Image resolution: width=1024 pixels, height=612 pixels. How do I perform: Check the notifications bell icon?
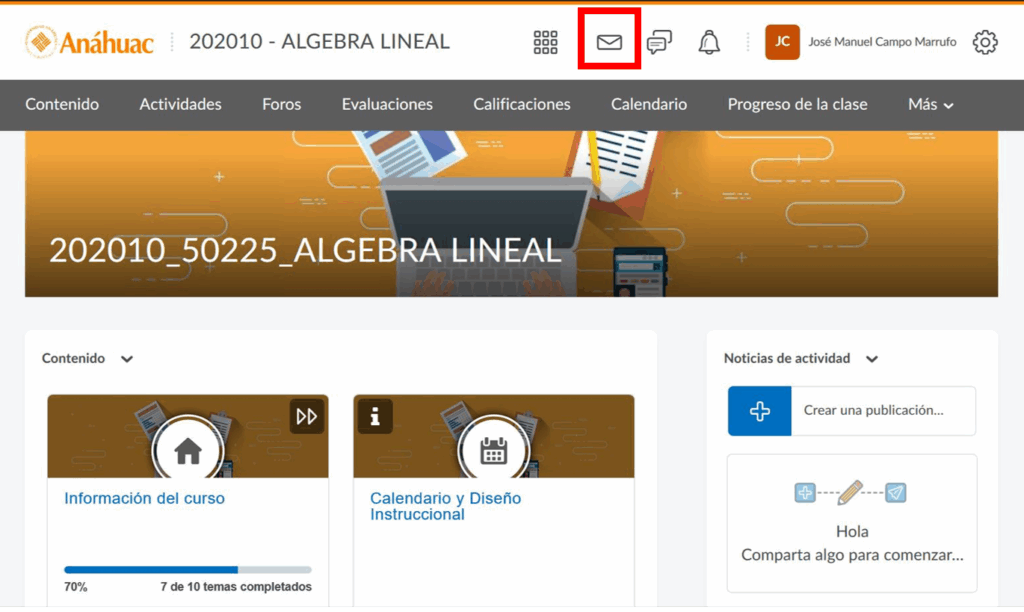709,42
